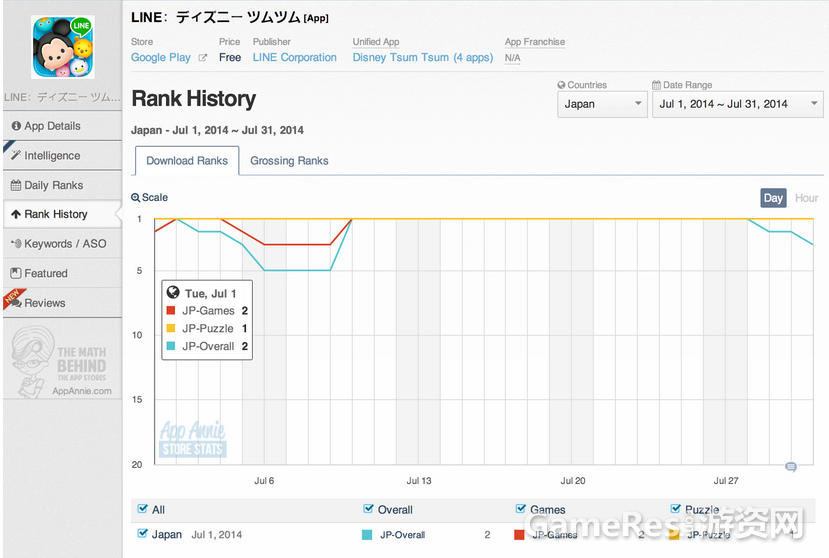Click JP-Puzzle row in chart tooltip
829x558 pixels.
point(207,328)
